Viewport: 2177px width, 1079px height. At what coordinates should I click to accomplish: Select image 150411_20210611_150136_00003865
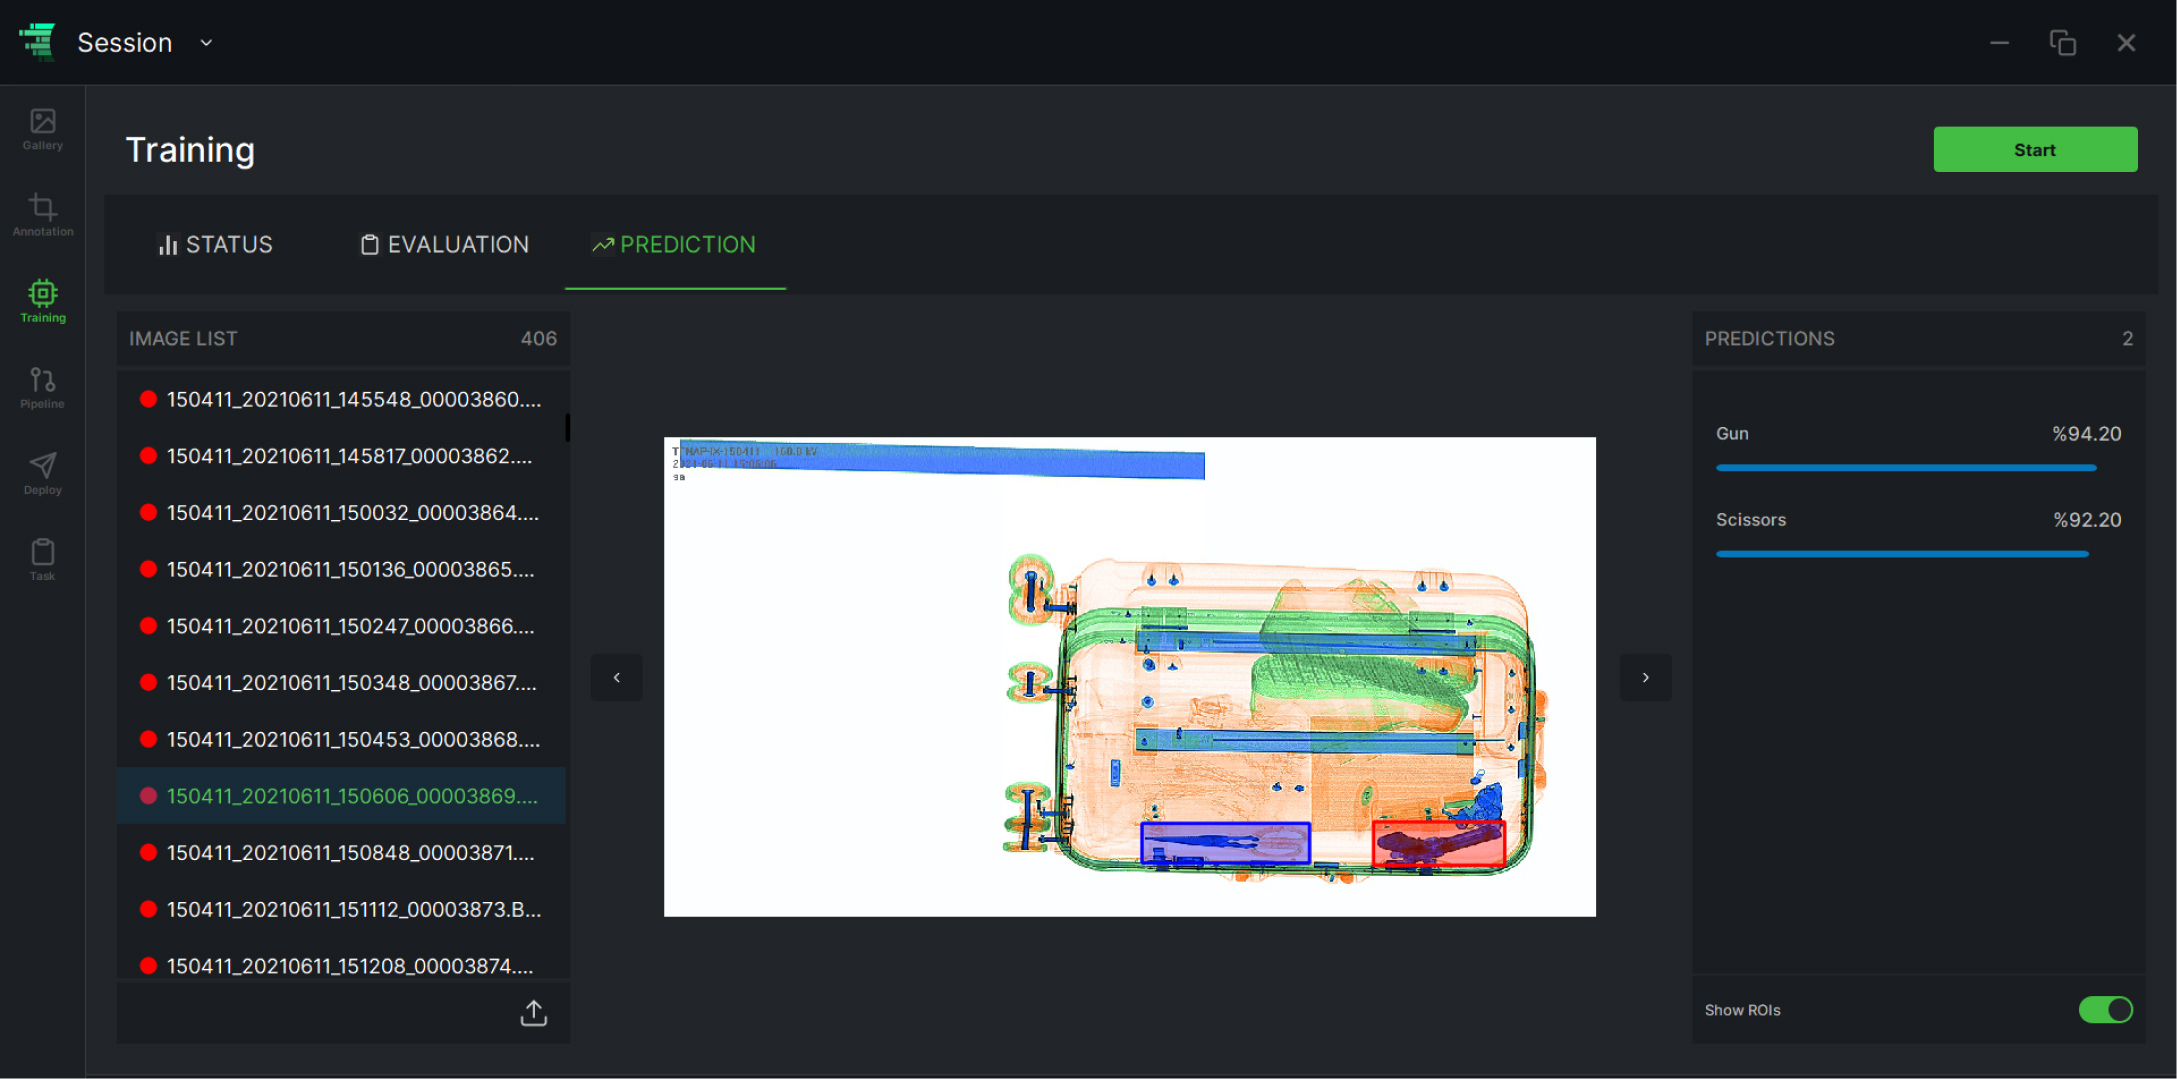342,569
